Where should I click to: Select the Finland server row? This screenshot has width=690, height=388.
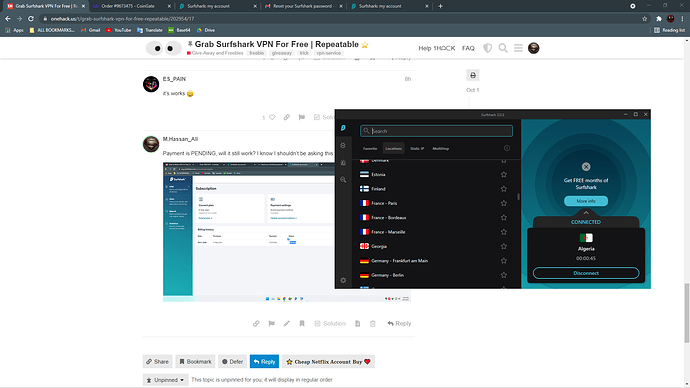[x=433, y=189]
